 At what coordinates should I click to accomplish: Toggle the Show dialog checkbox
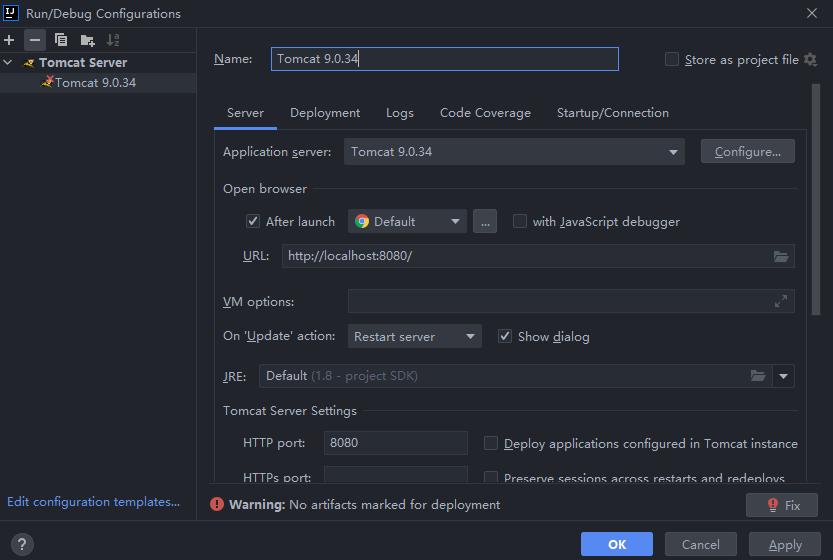pyautogui.click(x=505, y=336)
